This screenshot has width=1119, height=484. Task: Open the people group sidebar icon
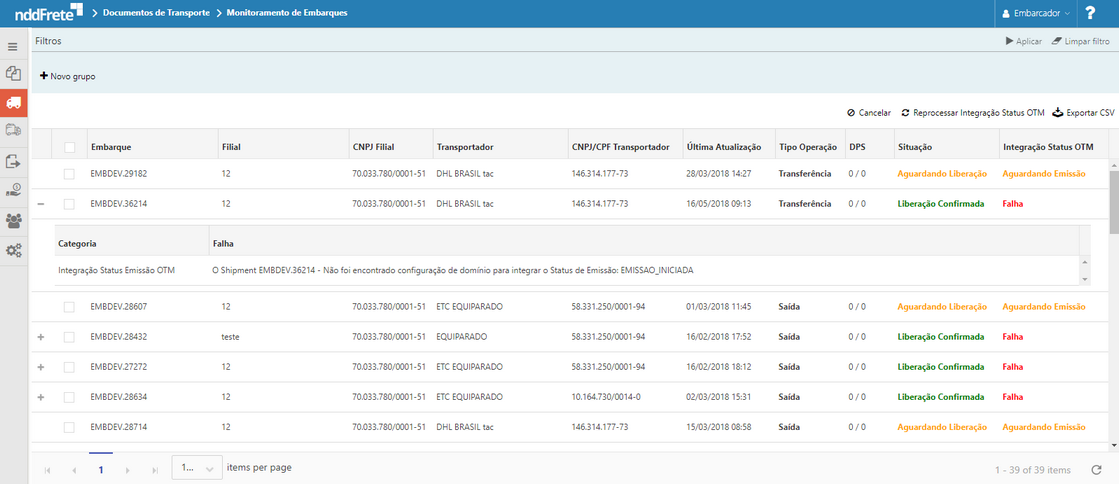[x=13, y=220]
